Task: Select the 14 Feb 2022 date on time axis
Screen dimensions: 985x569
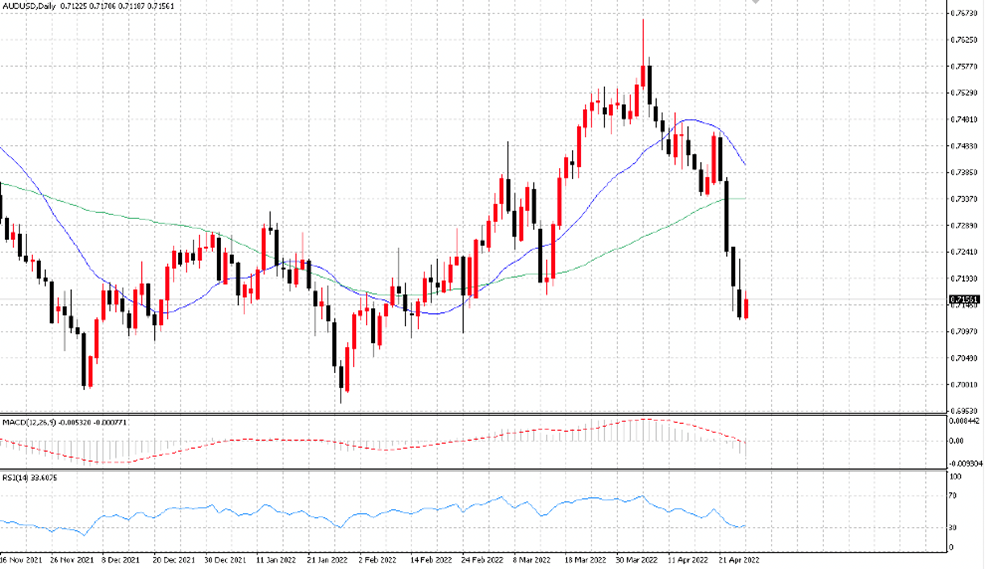Action: (x=430, y=560)
